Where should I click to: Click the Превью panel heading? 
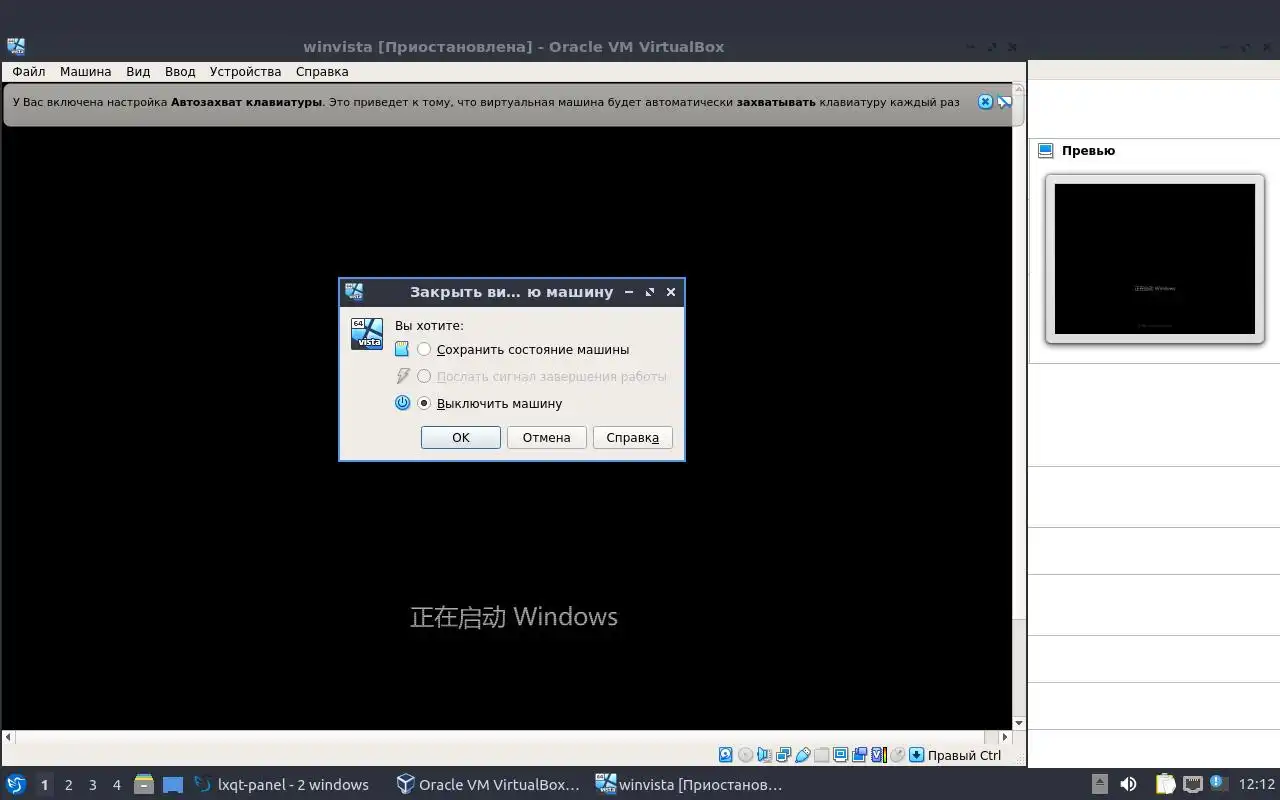(1088, 151)
